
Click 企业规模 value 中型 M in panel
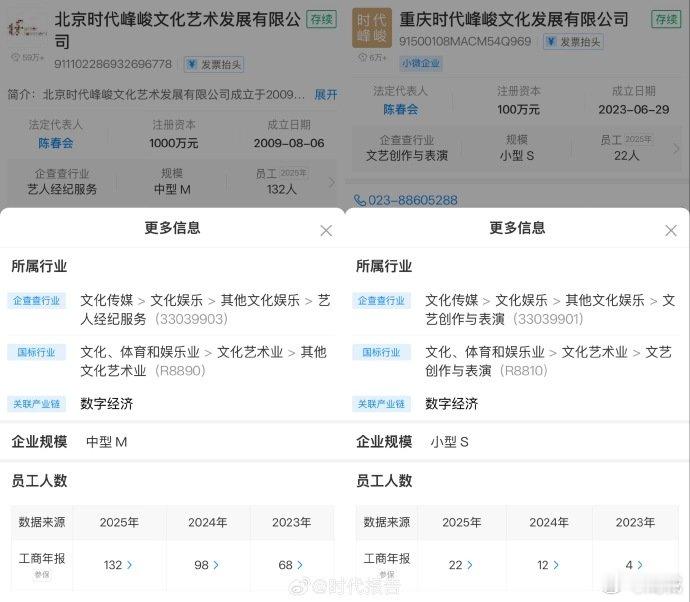click(x=107, y=442)
